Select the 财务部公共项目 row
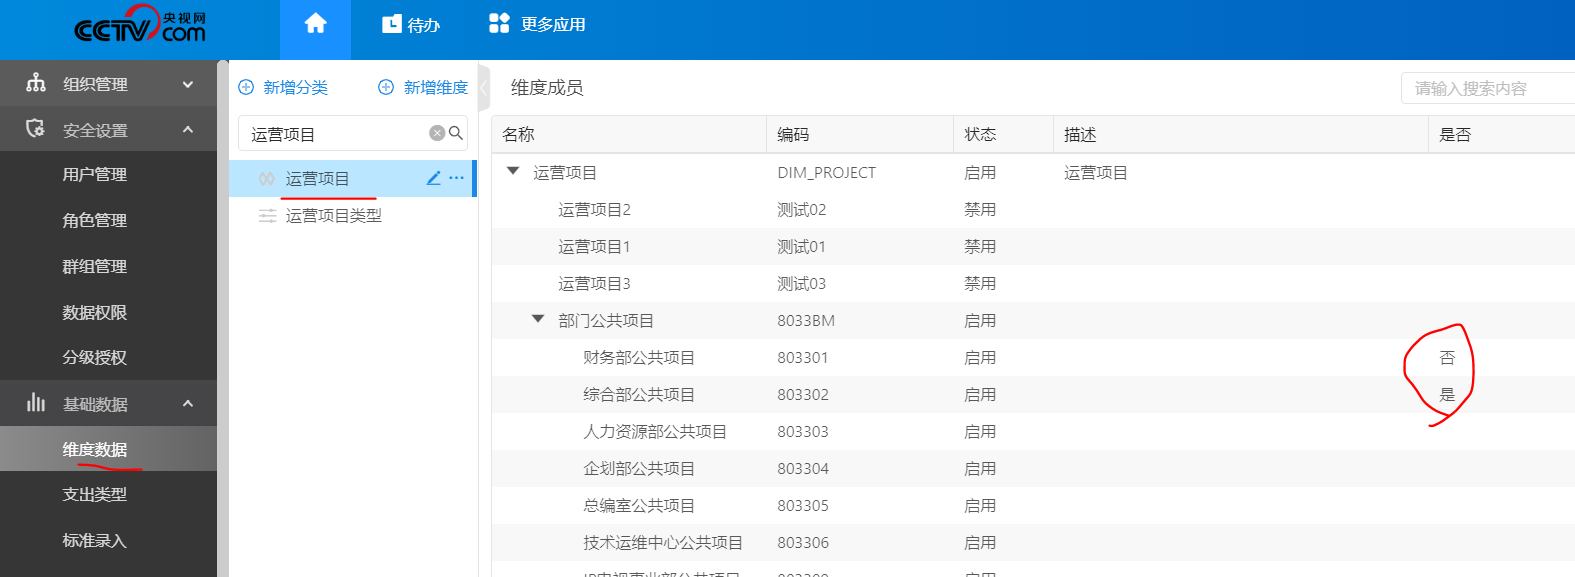1575x577 pixels. (1033, 357)
